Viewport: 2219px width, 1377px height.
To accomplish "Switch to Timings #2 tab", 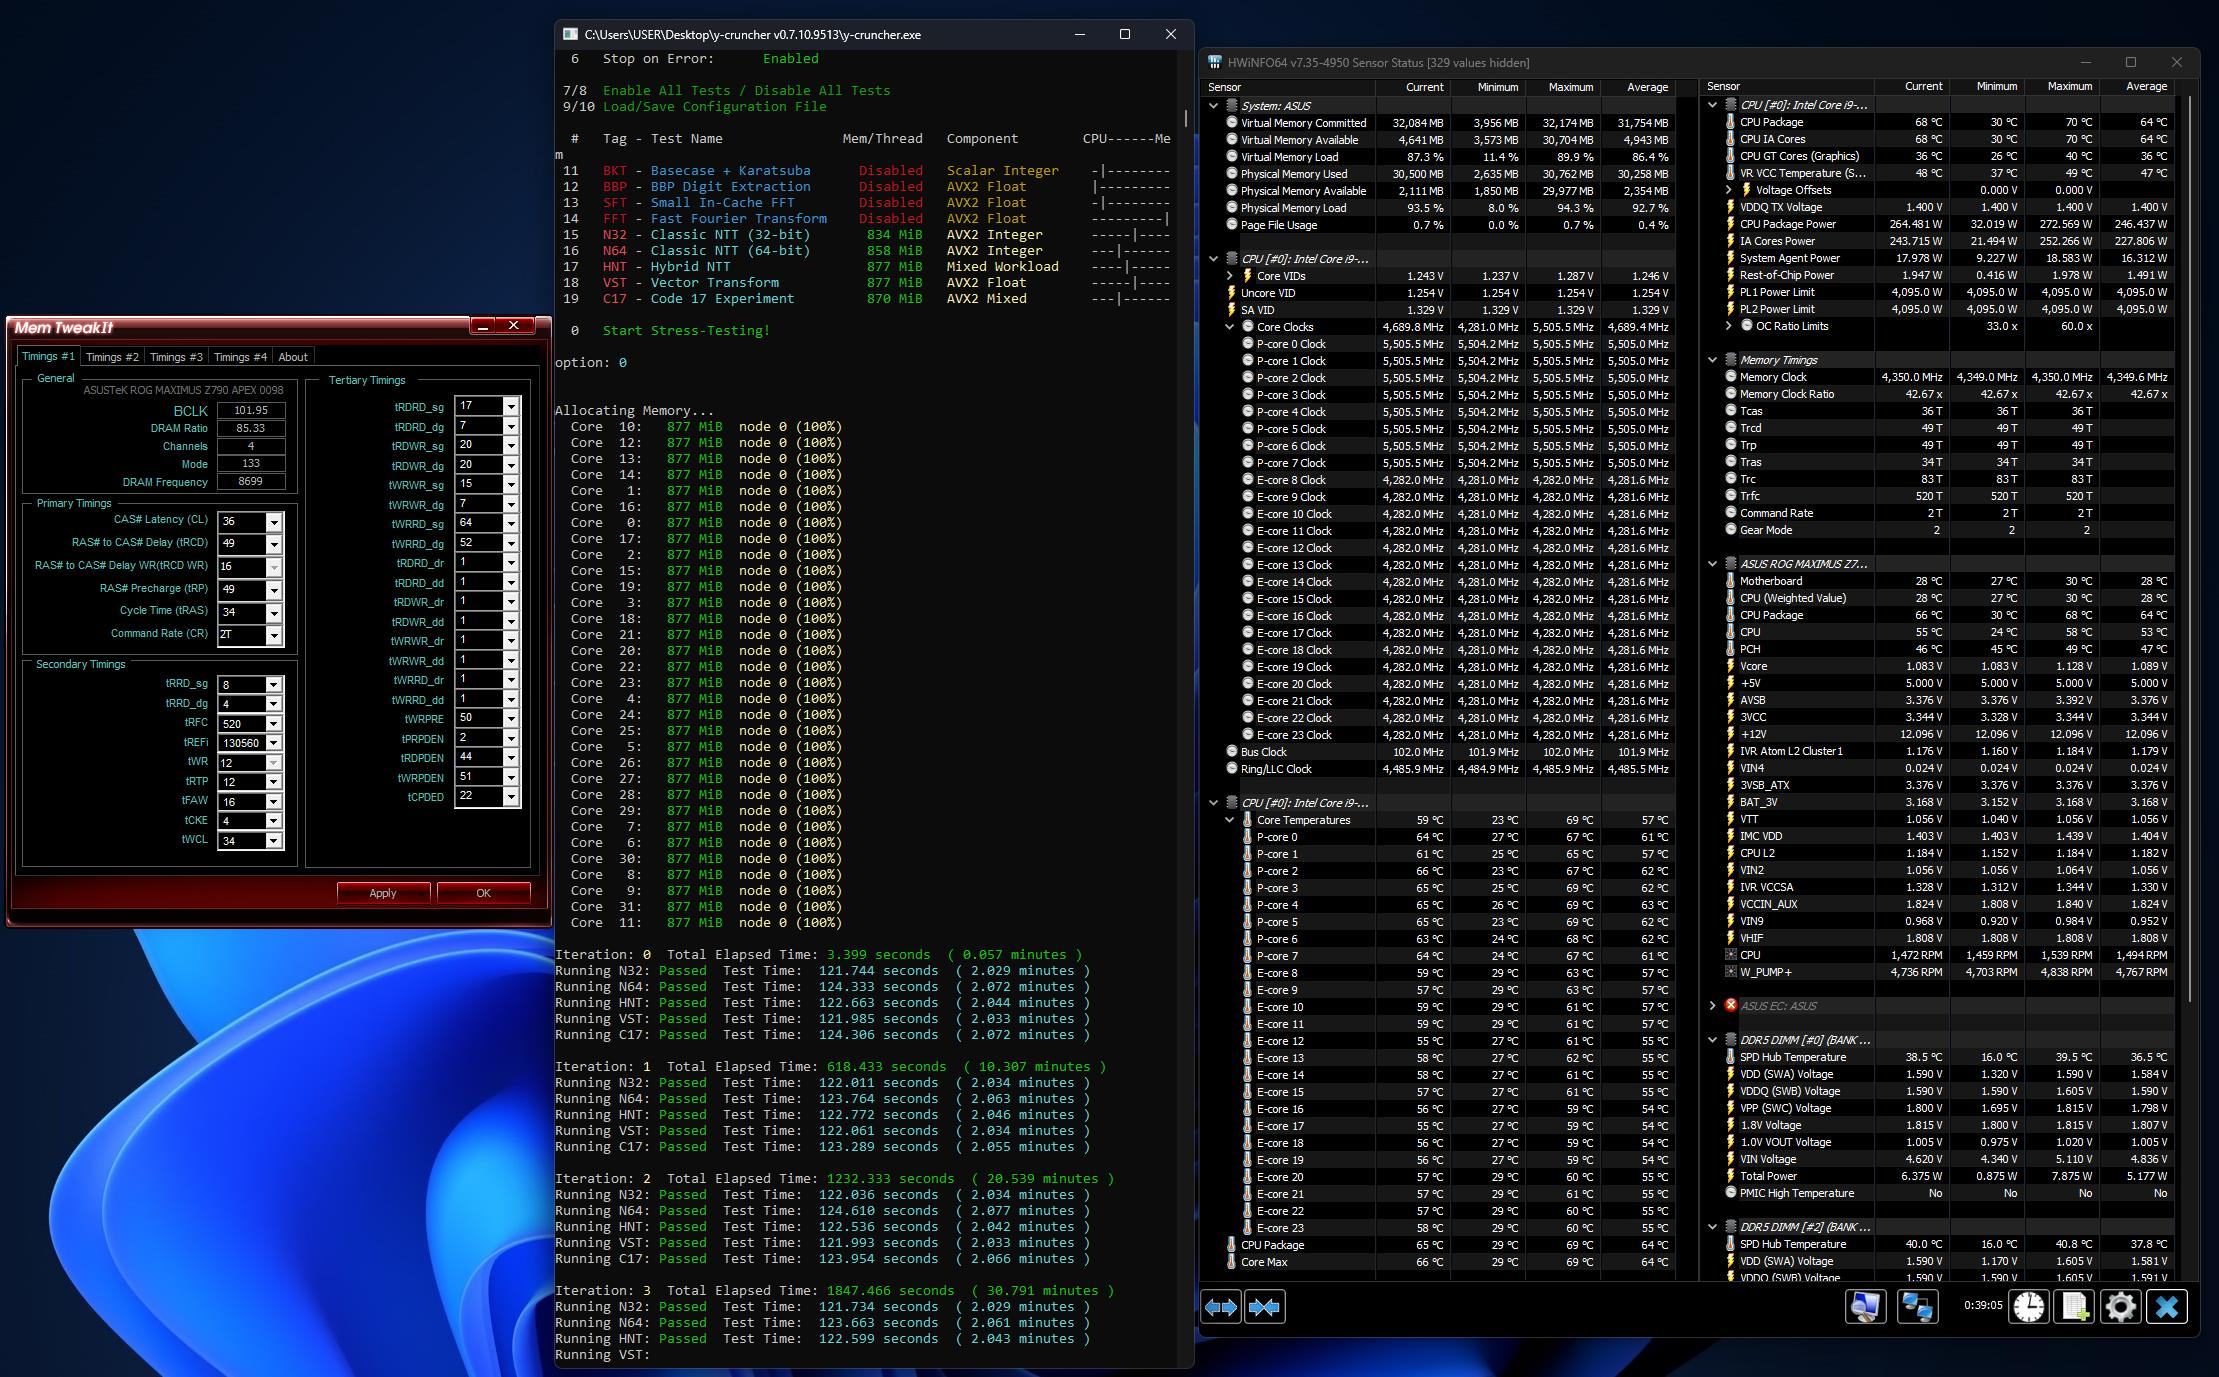I will tap(112, 357).
